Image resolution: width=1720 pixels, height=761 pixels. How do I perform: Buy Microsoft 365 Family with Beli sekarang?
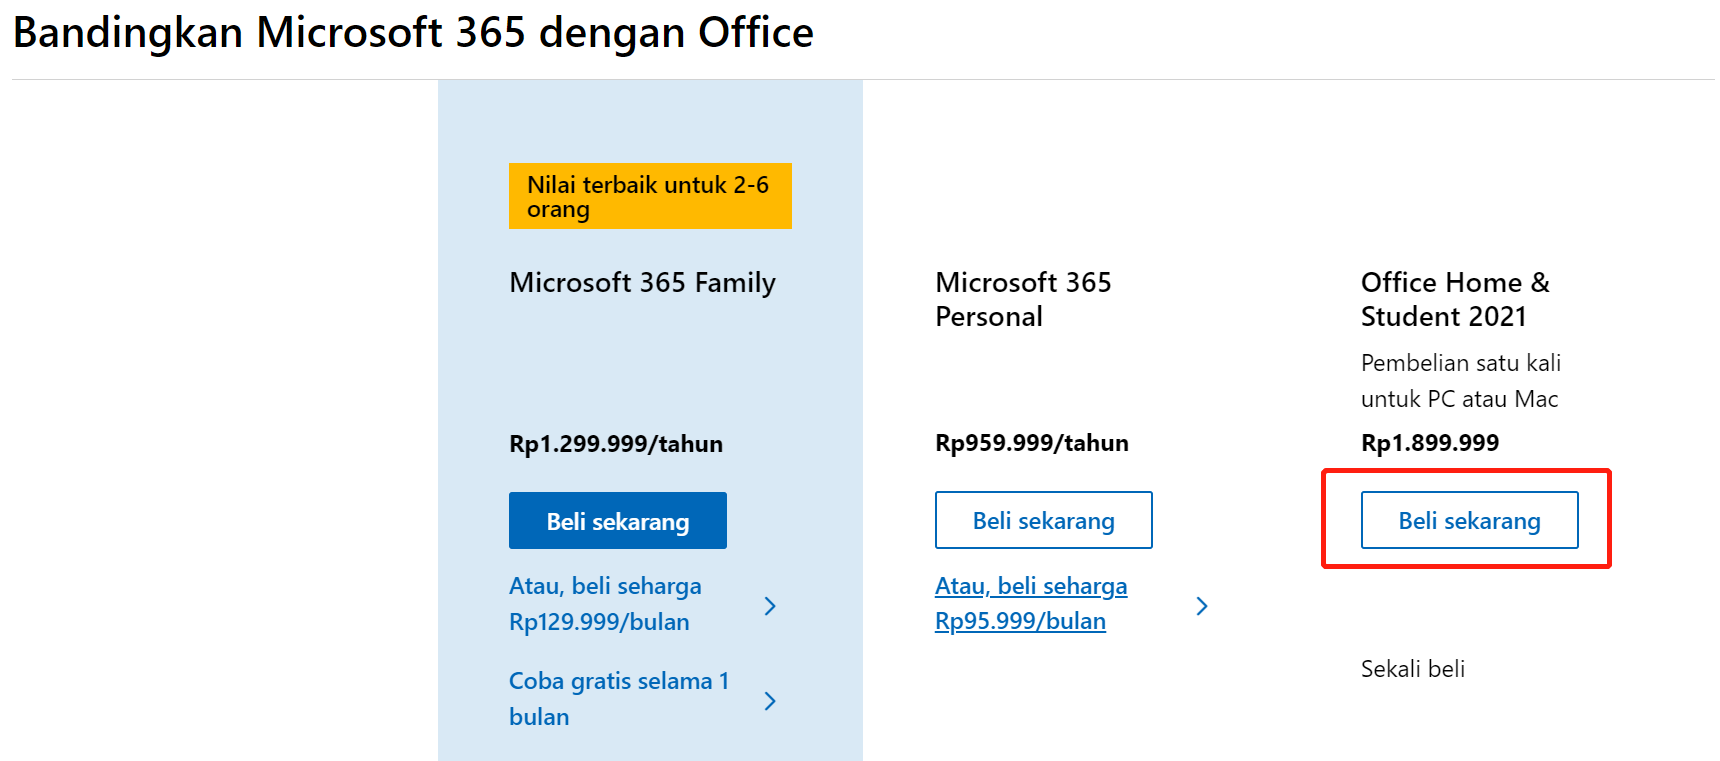coord(617,521)
